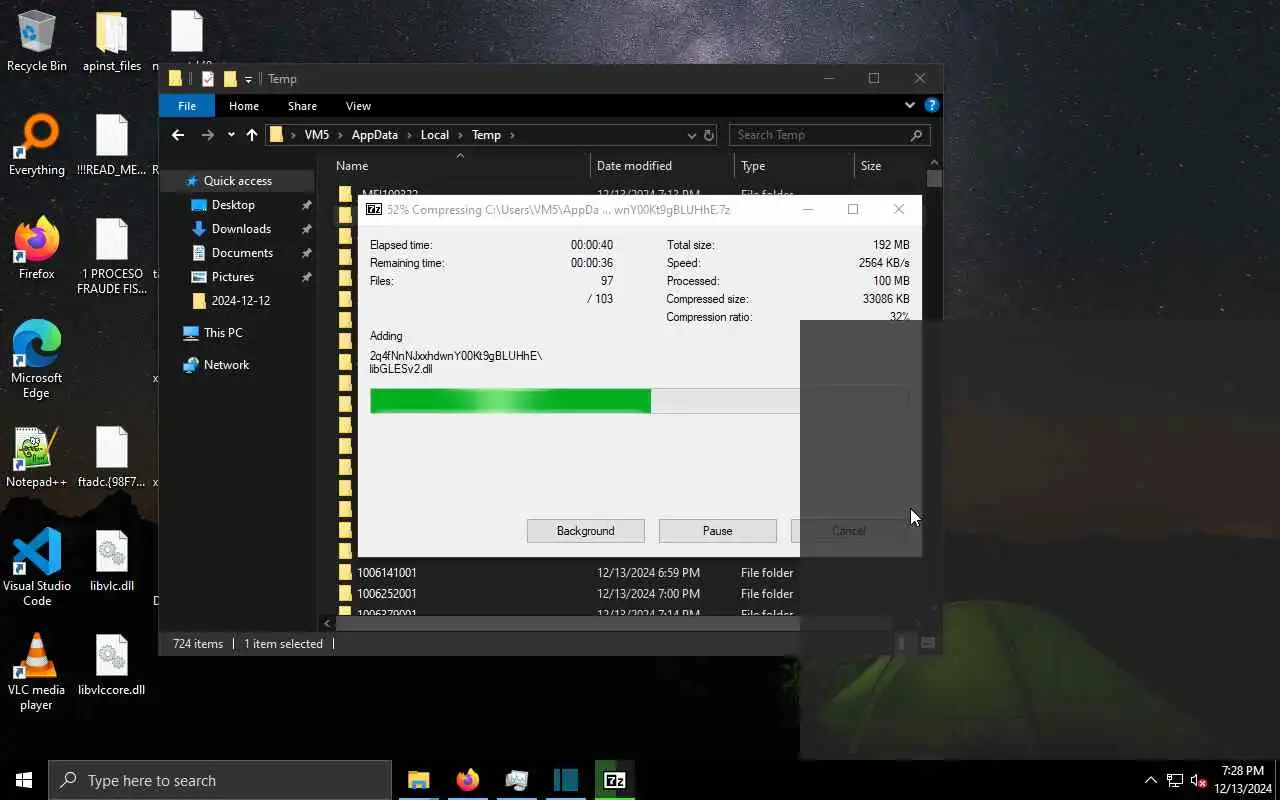The height and width of the screenshot is (800, 1280).
Task: Send compression to Background
Action: [x=586, y=531]
